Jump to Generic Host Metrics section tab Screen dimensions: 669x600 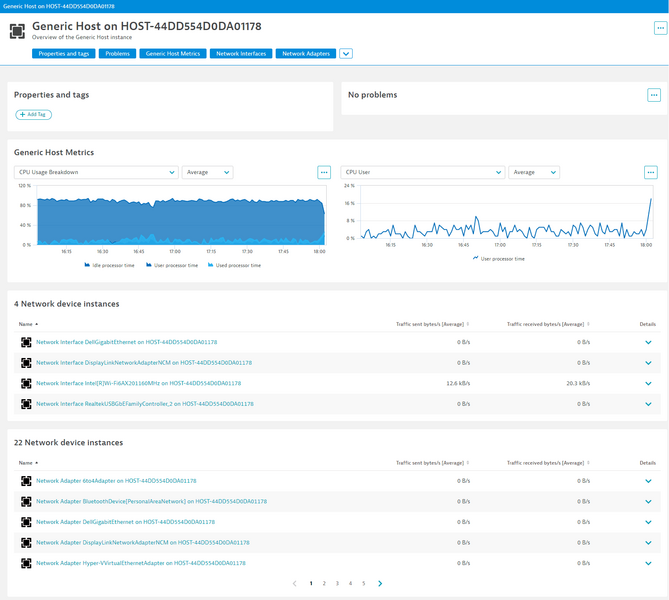click(172, 54)
